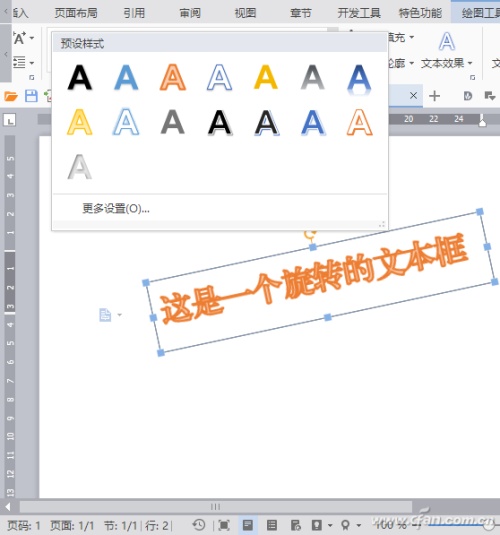Add a new document tab with plus
The image size is (500, 535).
[434, 96]
